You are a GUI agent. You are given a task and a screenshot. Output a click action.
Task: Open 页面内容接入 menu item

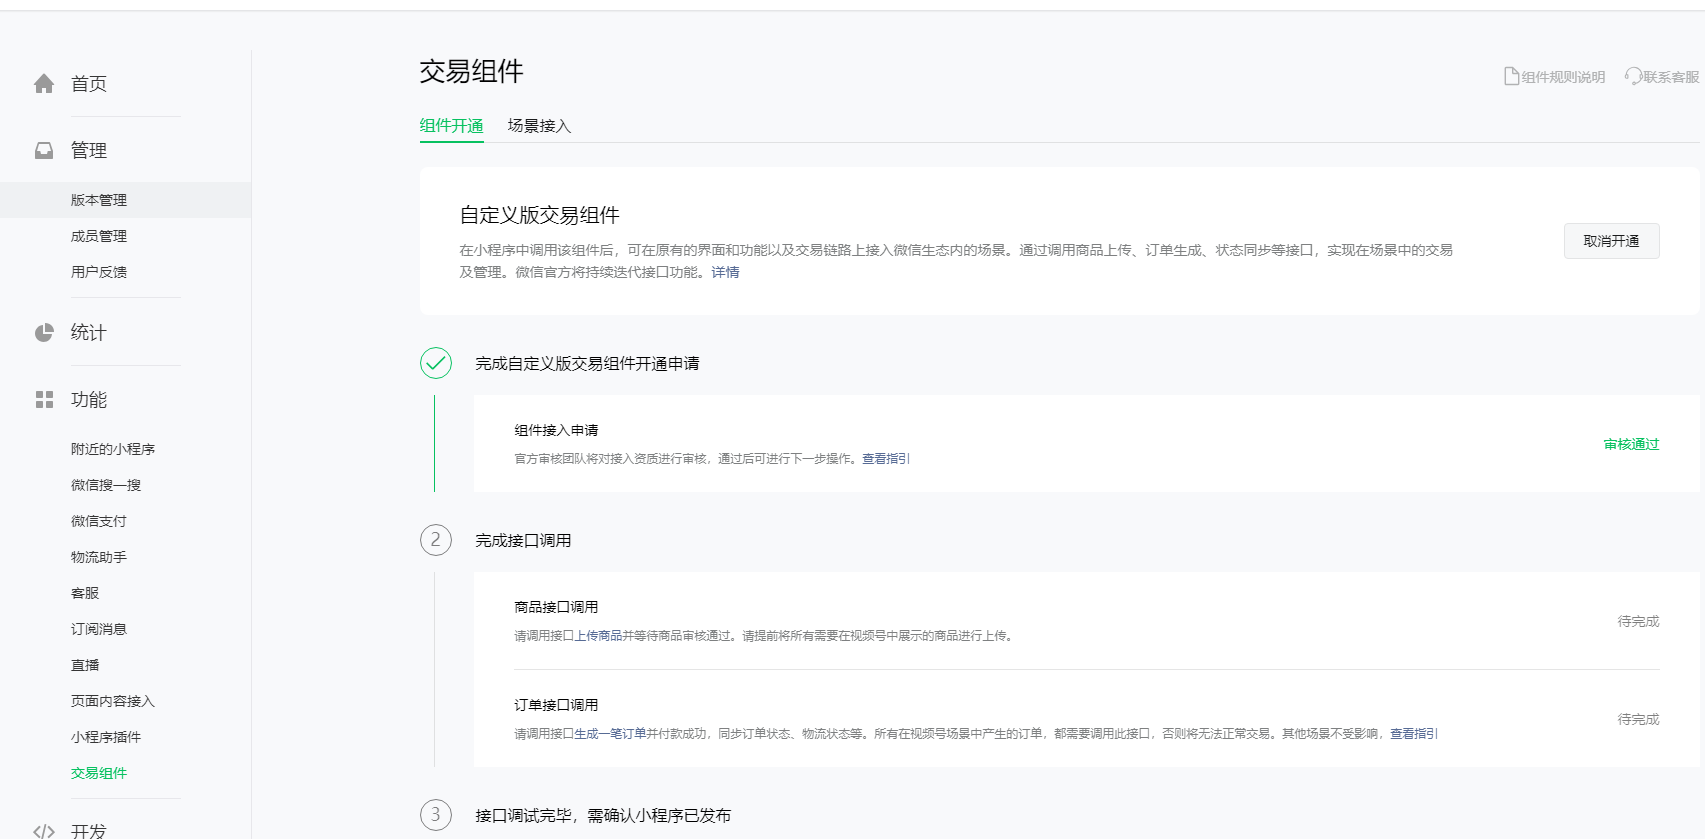113,701
